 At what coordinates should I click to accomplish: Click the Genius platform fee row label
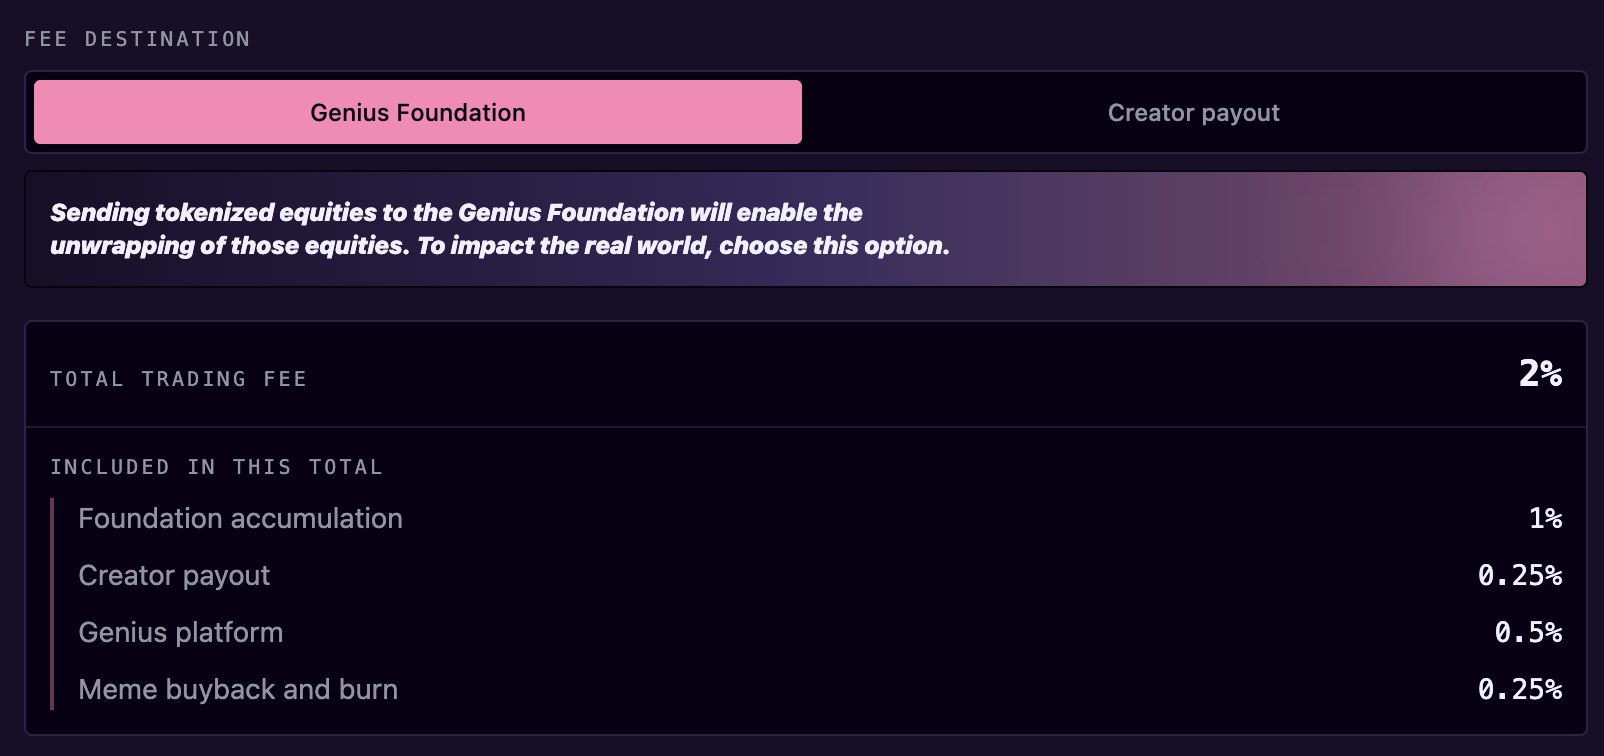tap(181, 632)
